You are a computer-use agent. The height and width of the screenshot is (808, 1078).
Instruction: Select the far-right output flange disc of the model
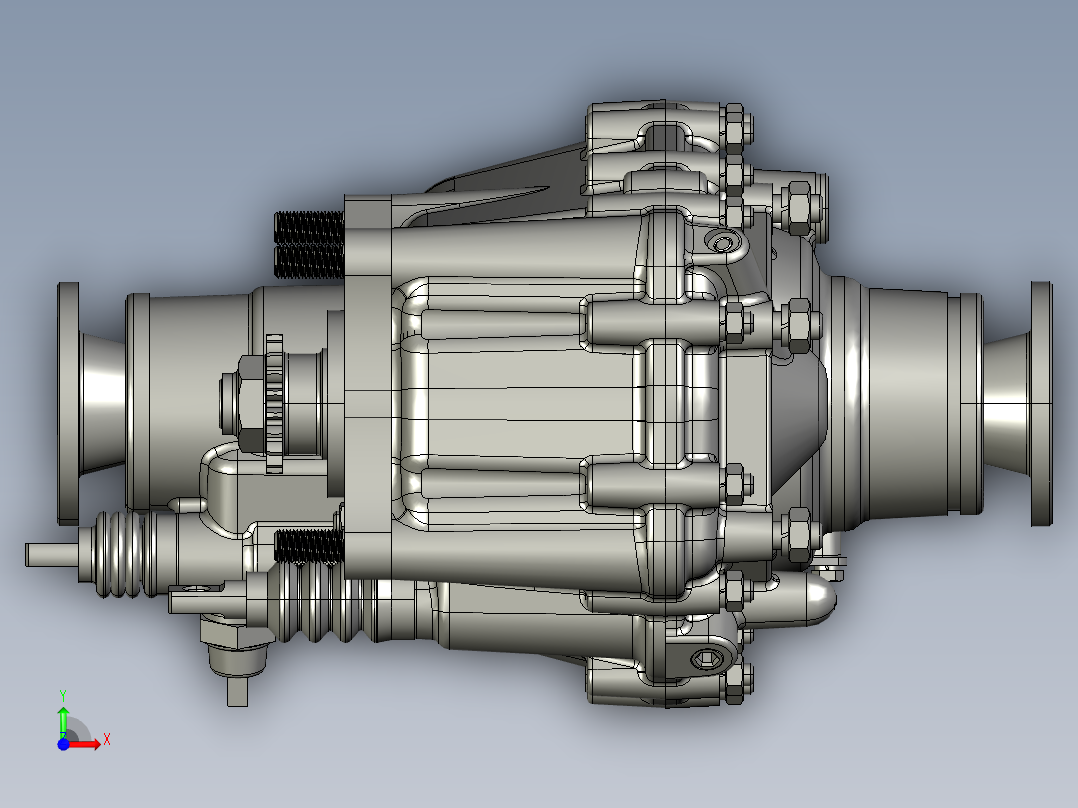pyautogui.click(x=1042, y=404)
